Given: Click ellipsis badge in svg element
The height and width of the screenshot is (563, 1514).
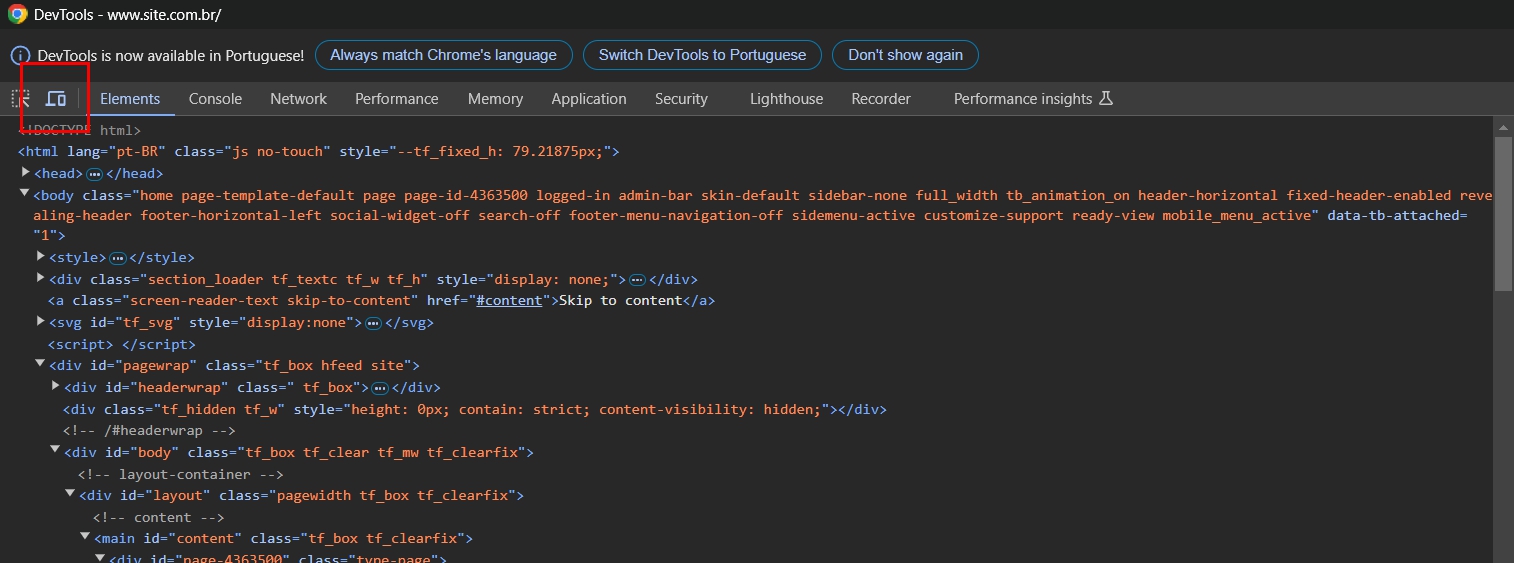Looking at the screenshot, I should coord(373,323).
